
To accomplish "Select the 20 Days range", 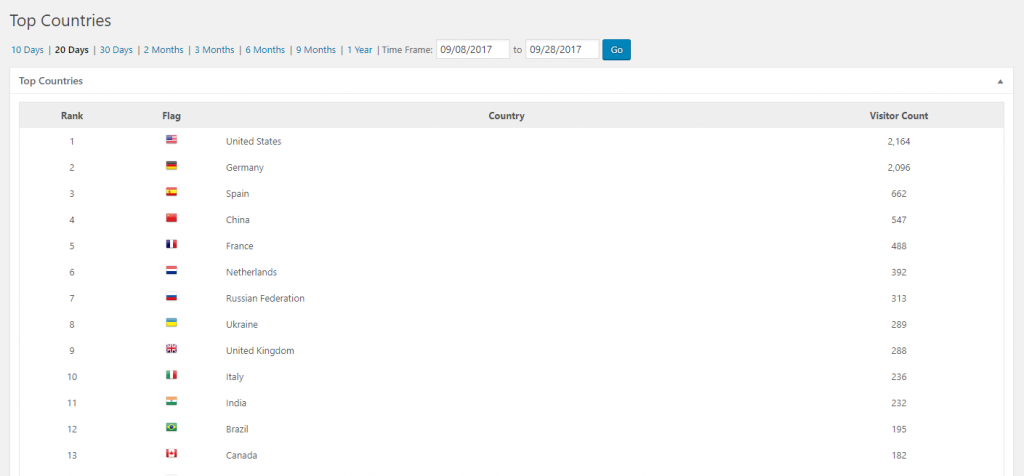I will pyautogui.click(x=72, y=50).
